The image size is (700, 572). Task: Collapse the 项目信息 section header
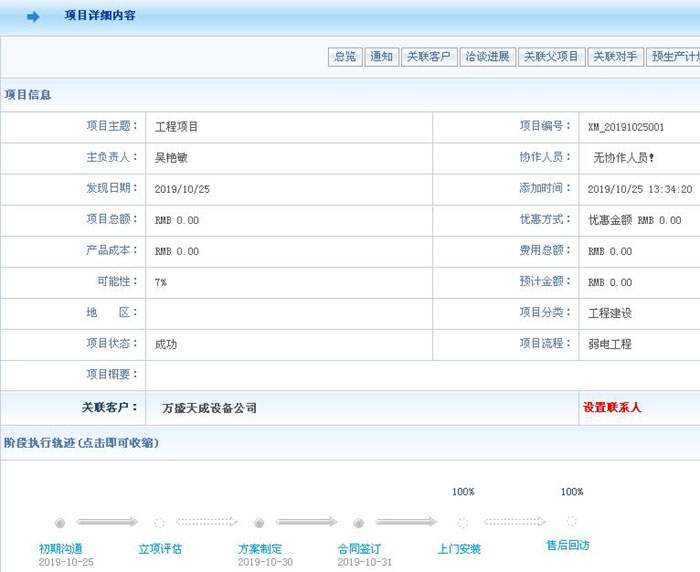[x=28, y=95]
